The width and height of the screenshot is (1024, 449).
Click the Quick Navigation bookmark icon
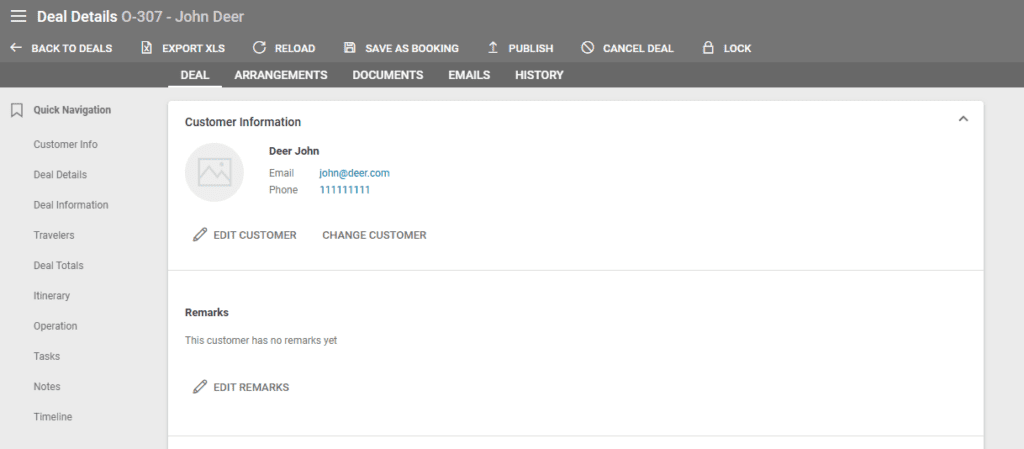(16, 110)
